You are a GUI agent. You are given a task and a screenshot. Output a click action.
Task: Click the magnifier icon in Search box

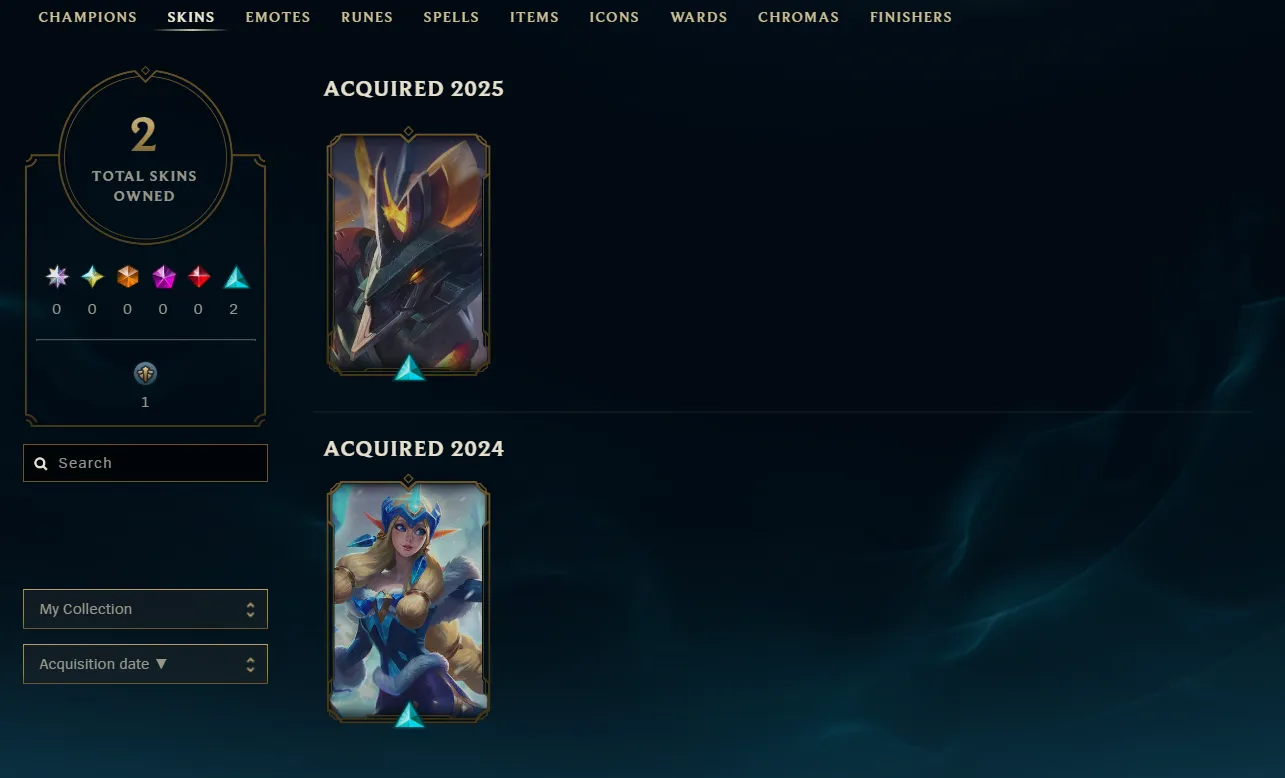point(41,464)
